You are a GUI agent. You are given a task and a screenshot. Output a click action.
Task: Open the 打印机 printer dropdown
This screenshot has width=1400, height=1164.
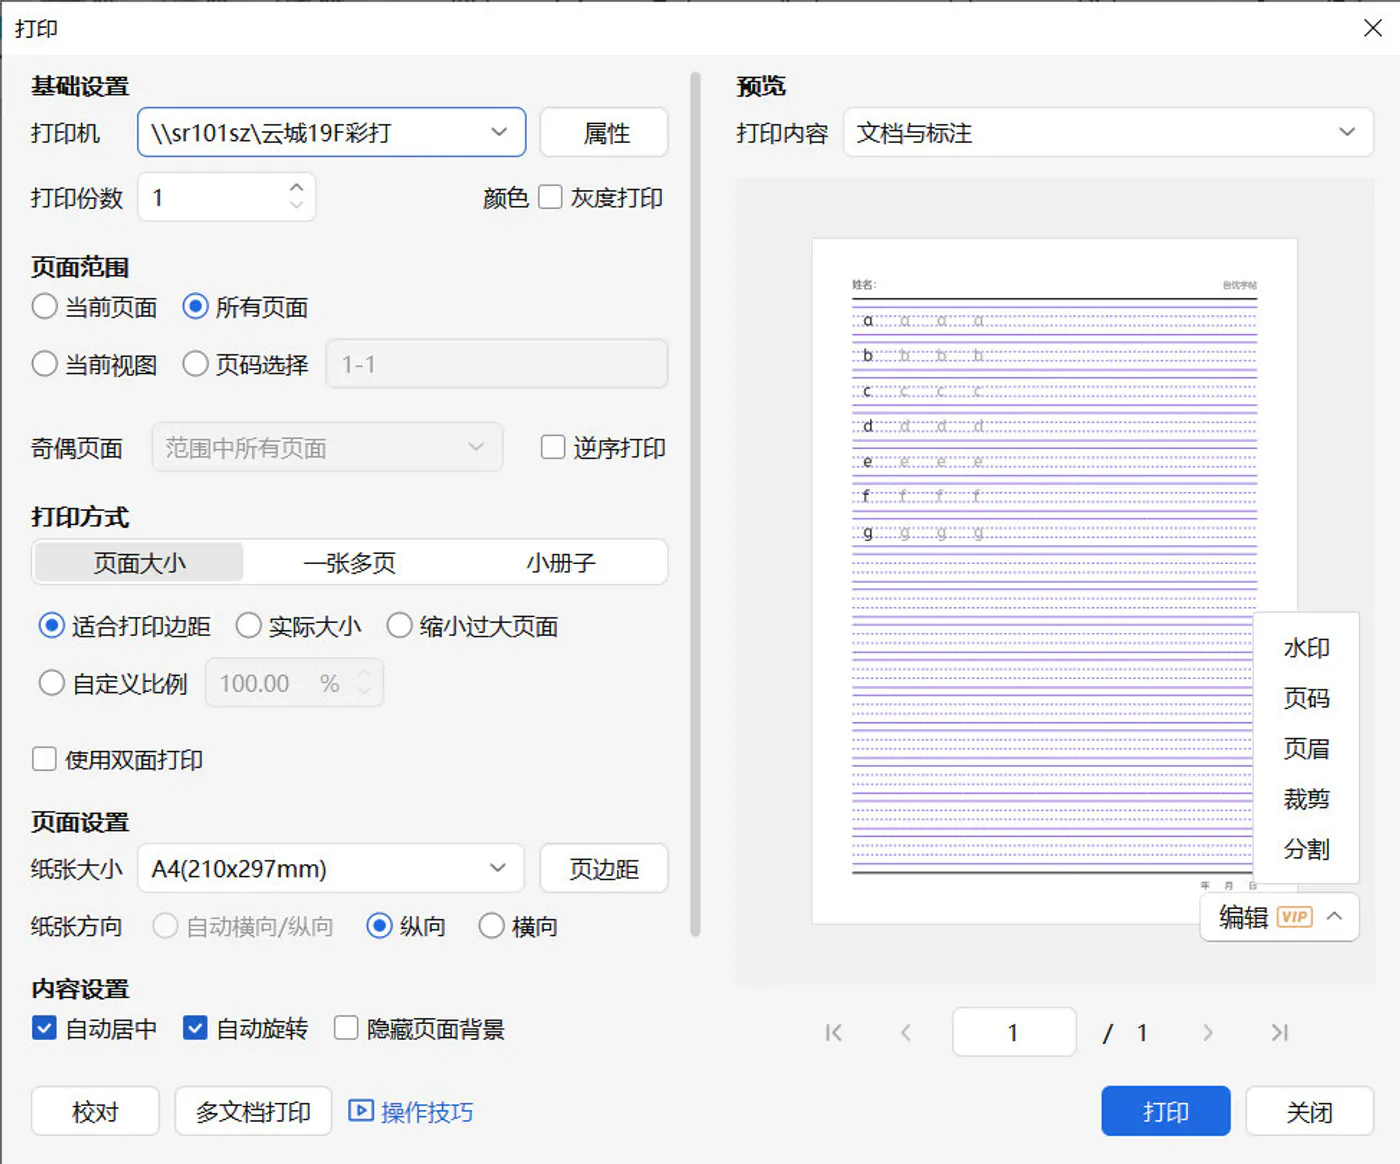point(331,132)
